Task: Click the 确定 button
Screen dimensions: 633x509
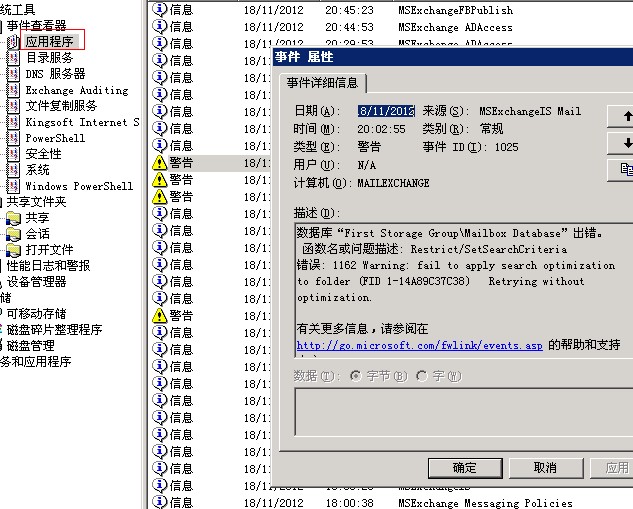Action: click(x=465, y=468)
